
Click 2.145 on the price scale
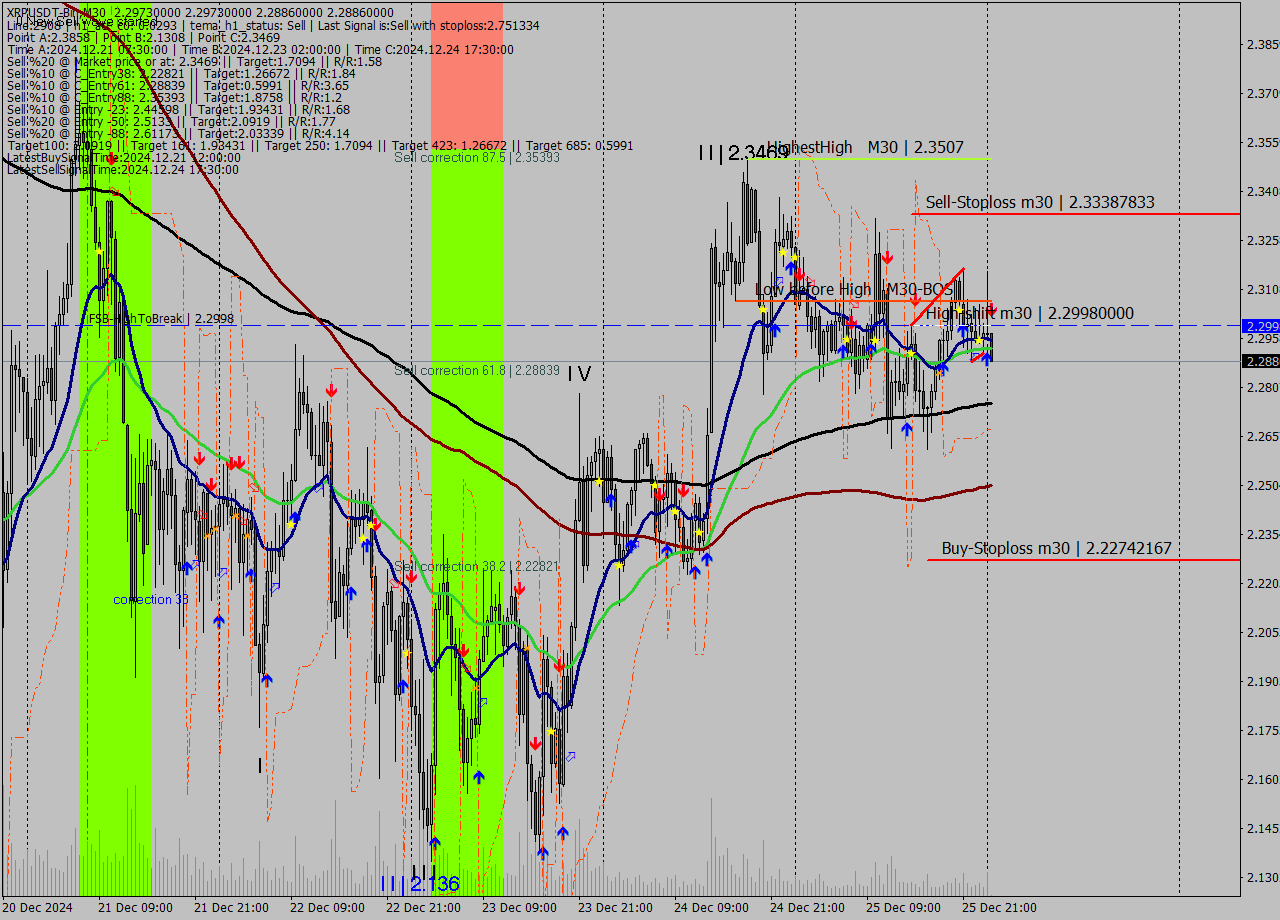[x=1262, y=828]
